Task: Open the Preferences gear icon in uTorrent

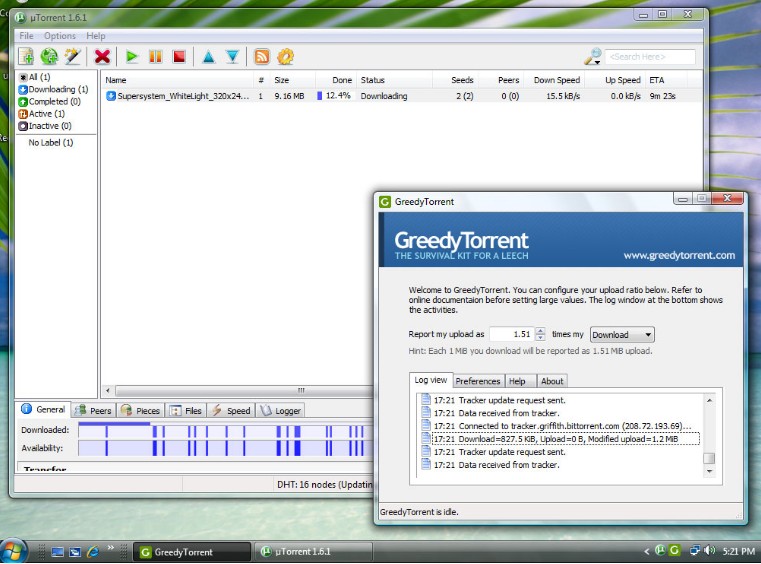Action: (285, 57)
